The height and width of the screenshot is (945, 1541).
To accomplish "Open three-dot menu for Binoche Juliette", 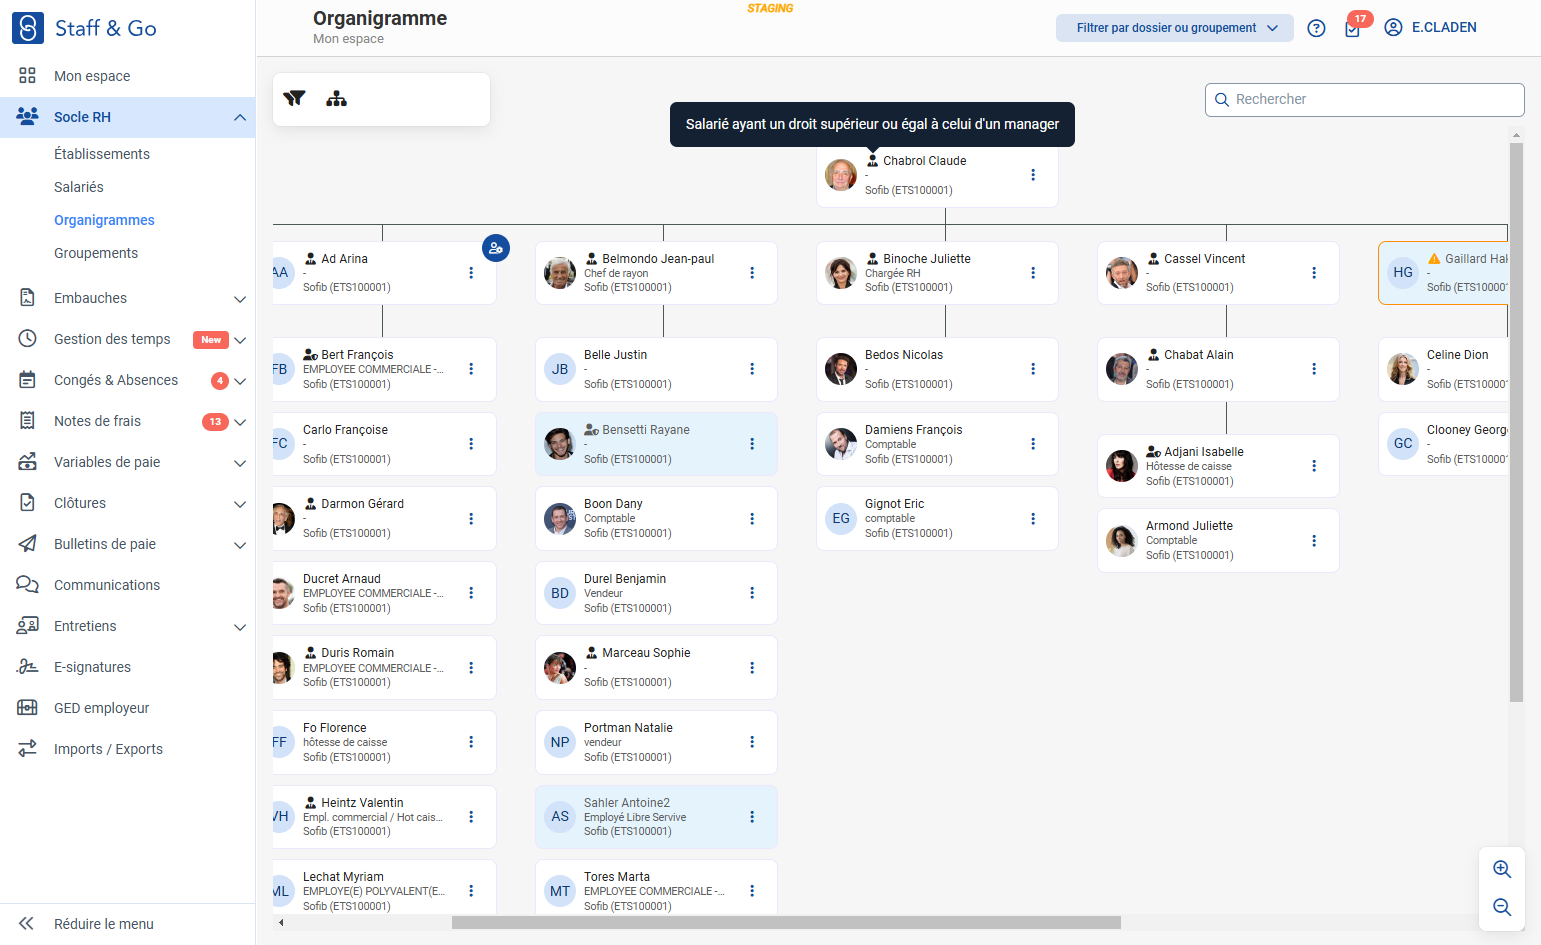I will tap(1033, 273).
